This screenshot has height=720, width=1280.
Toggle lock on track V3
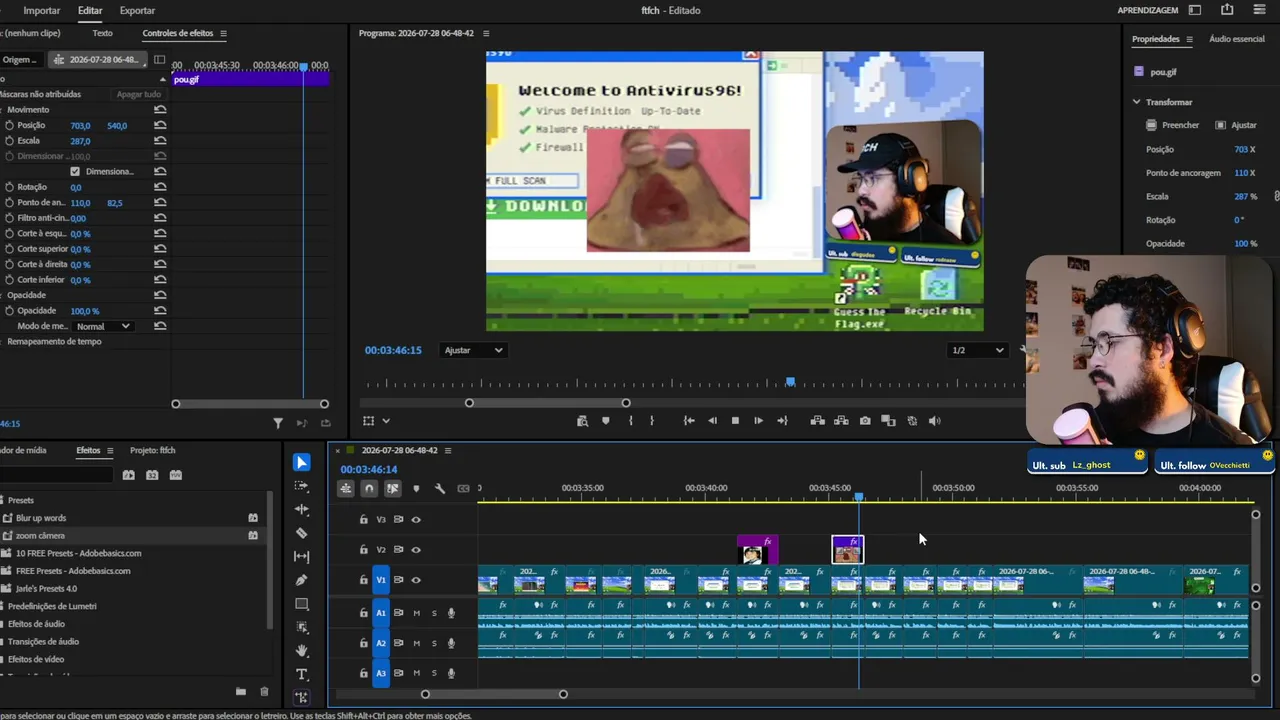tap(364, 520)
